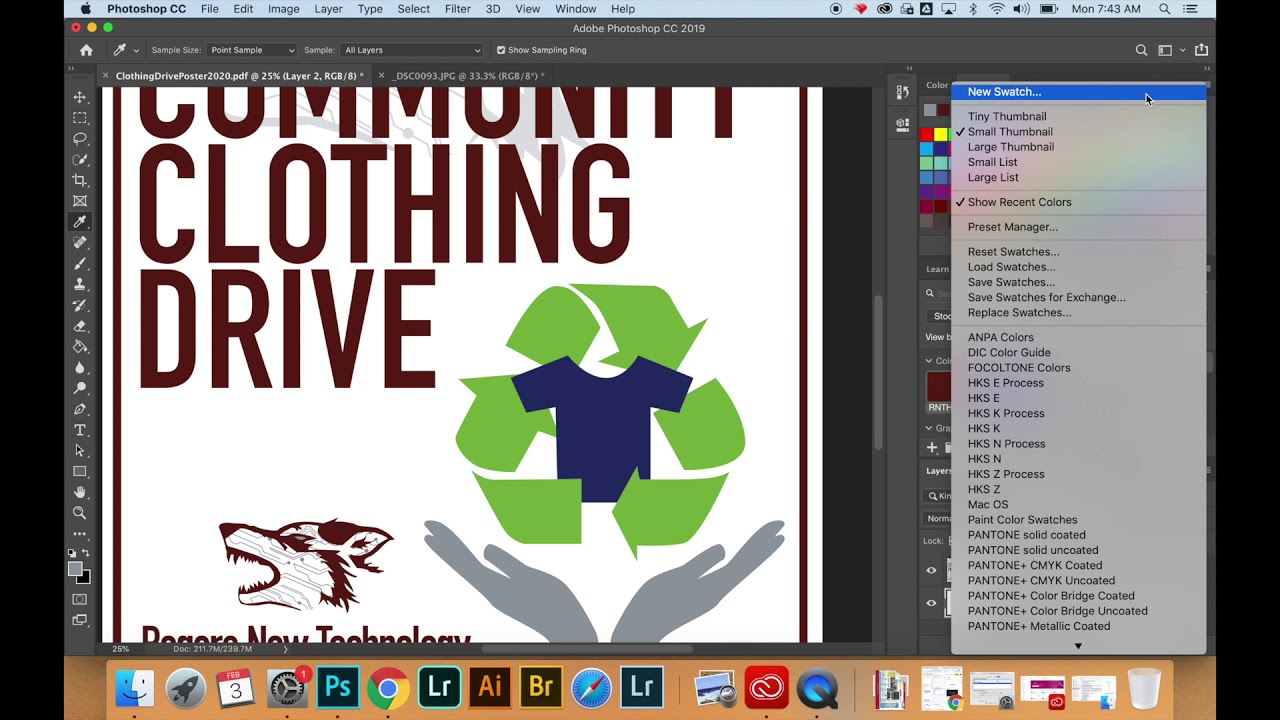Screen dimensions: 1280x720
Task: Select the Rectangular Marquee tool
Action: pyautogui.click(x=80, y=118)
